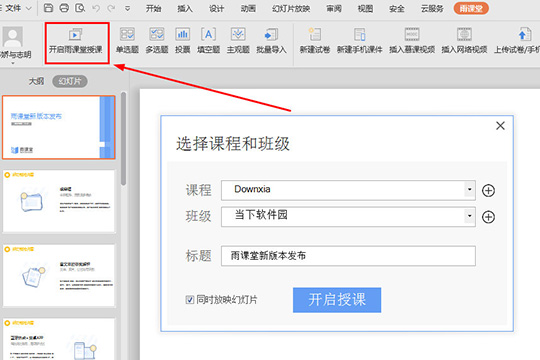
Task: Open the print preview icon
Action: click(80, 8)
